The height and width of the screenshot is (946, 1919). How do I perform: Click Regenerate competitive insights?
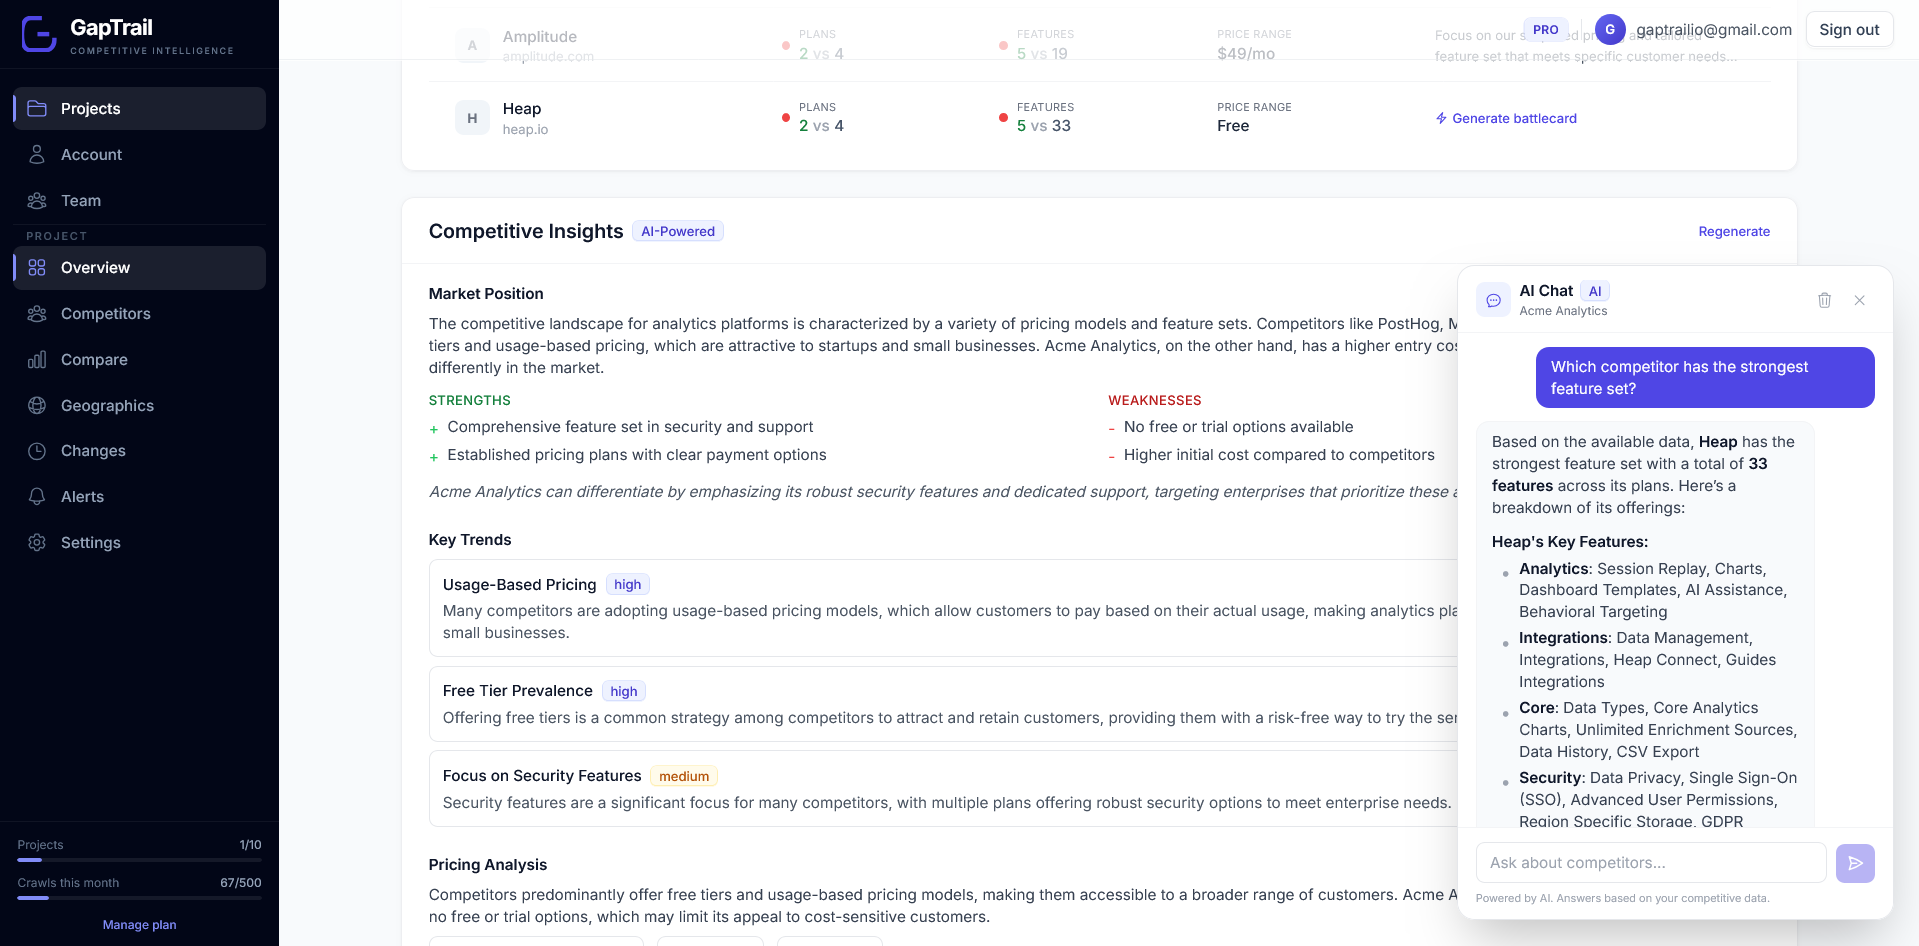[1734, 231]
